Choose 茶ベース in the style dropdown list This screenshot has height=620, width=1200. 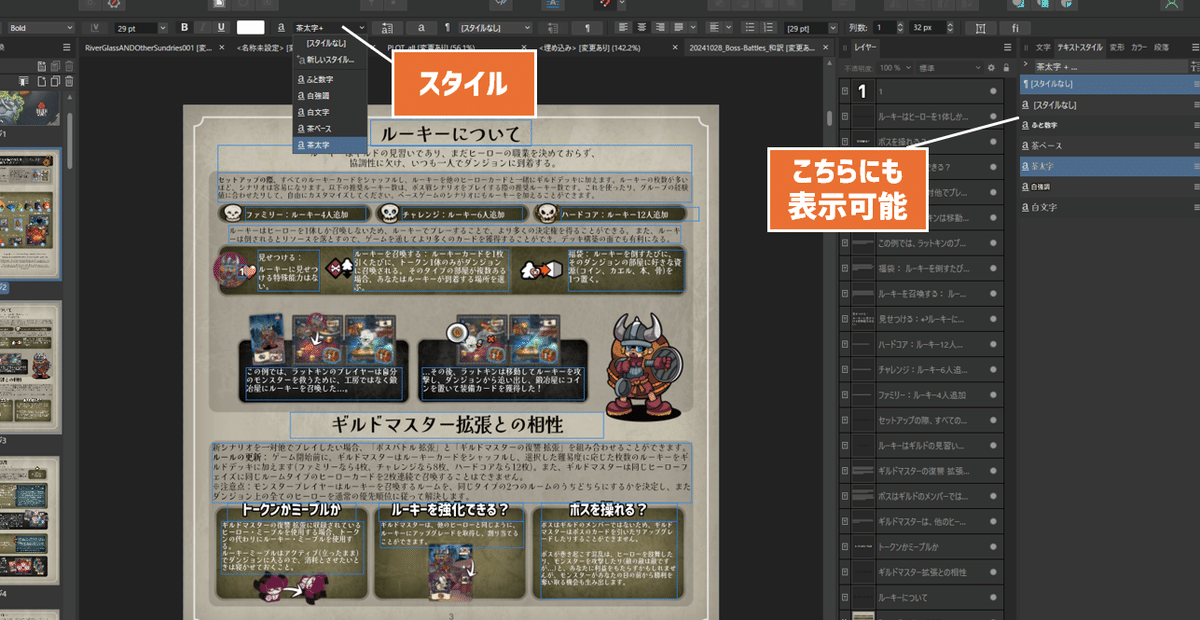pyautogui.click(x=330, y=129)
